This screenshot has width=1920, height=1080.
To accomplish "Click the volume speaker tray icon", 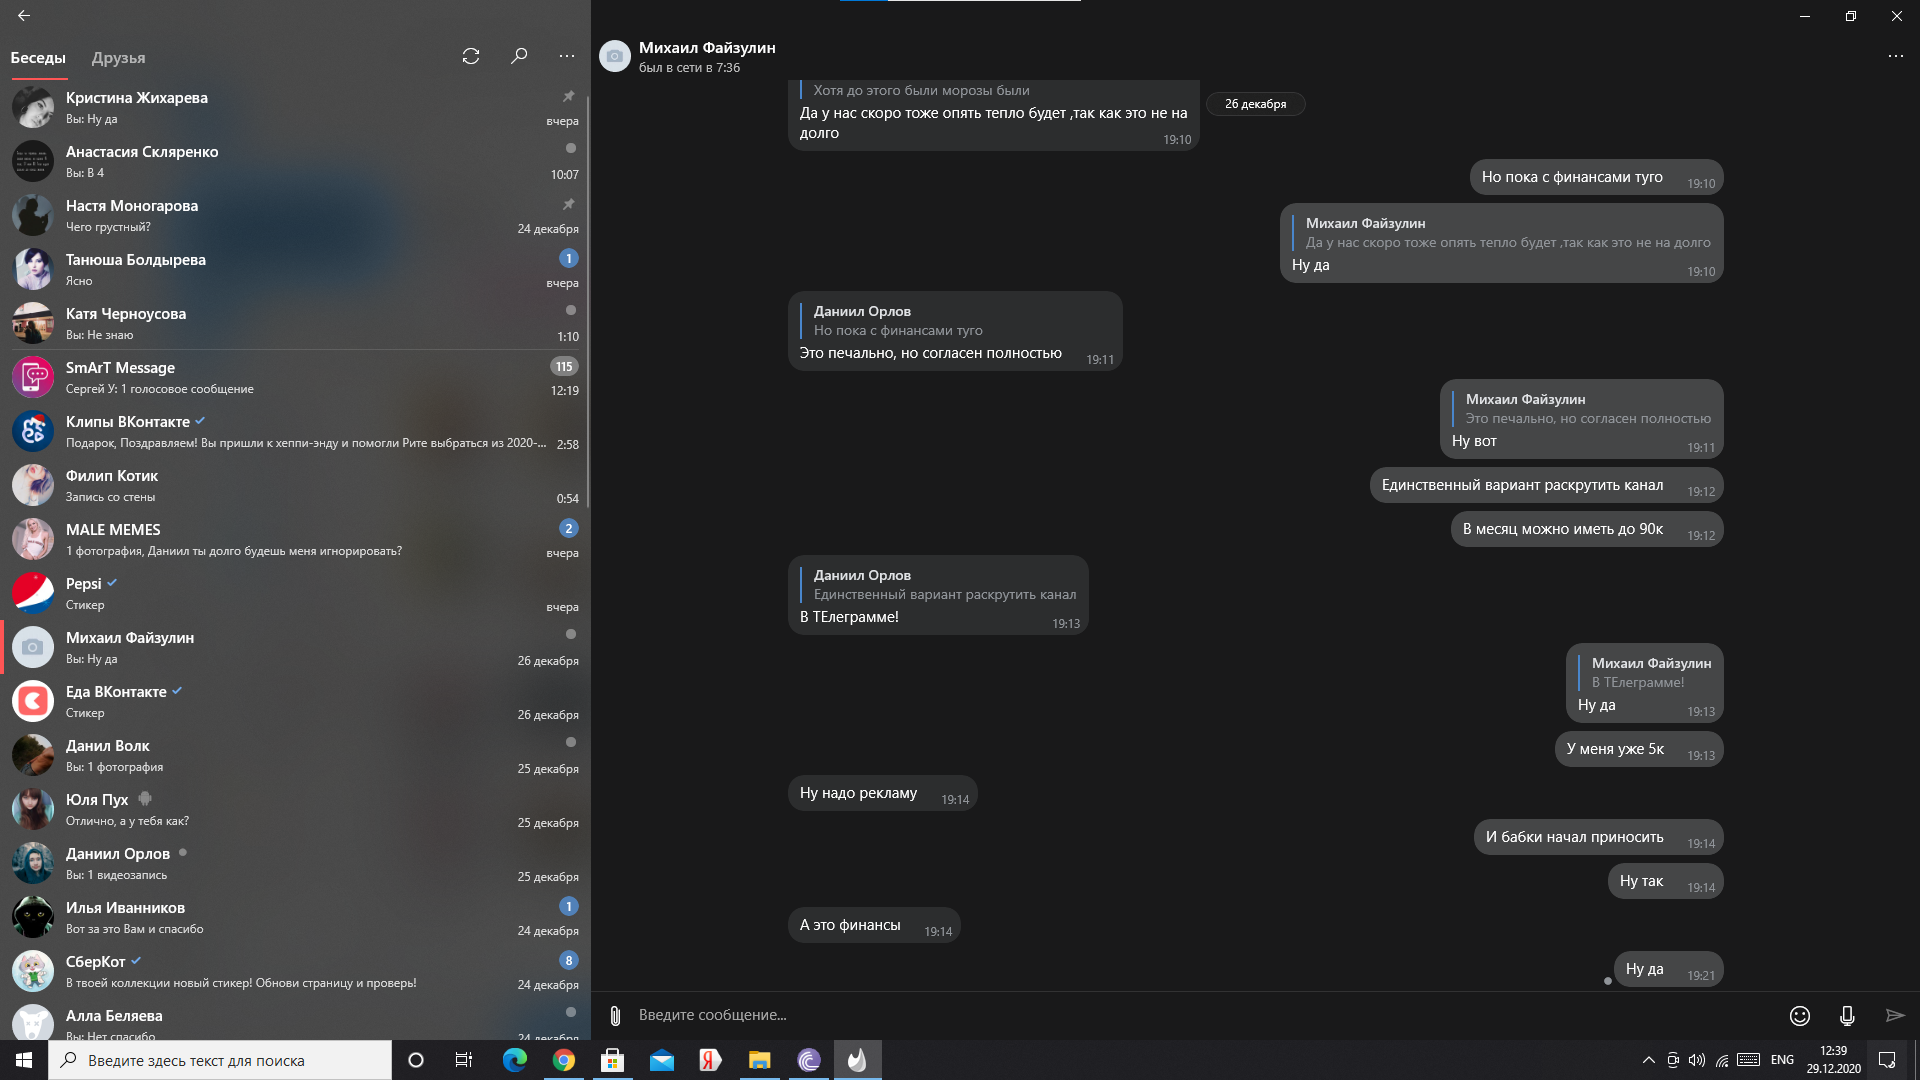I will (1697, 1060).
